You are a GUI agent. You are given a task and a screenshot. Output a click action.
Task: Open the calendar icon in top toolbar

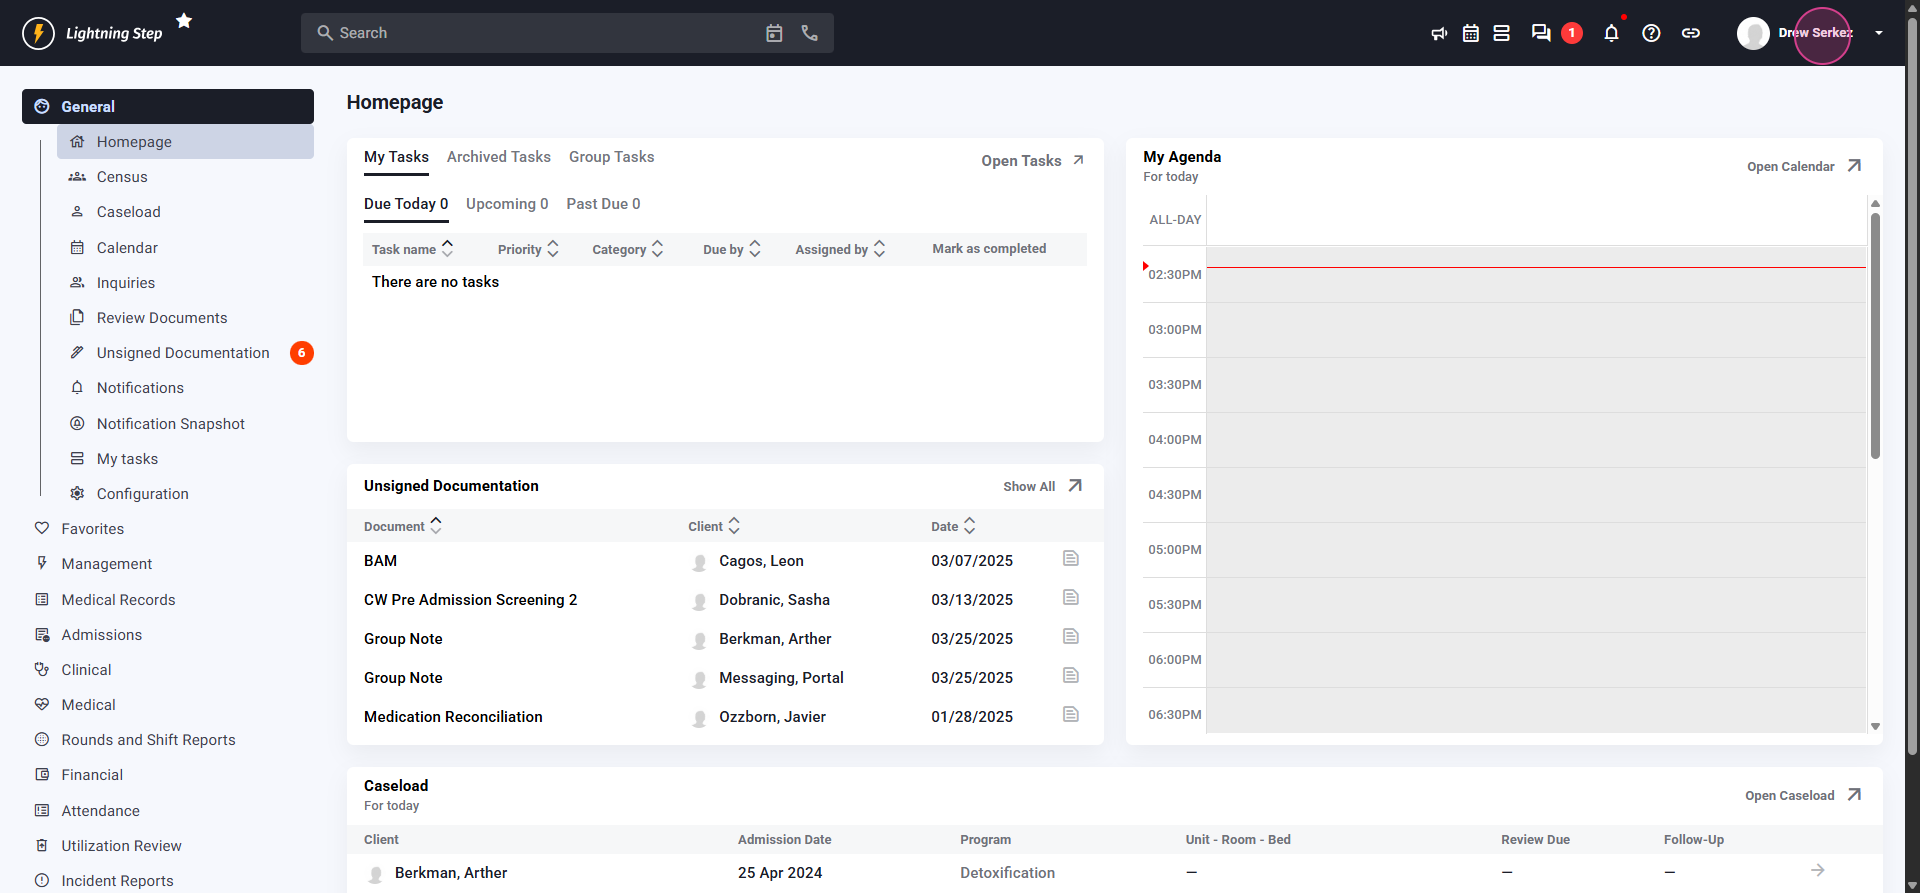pos(1471,33)
